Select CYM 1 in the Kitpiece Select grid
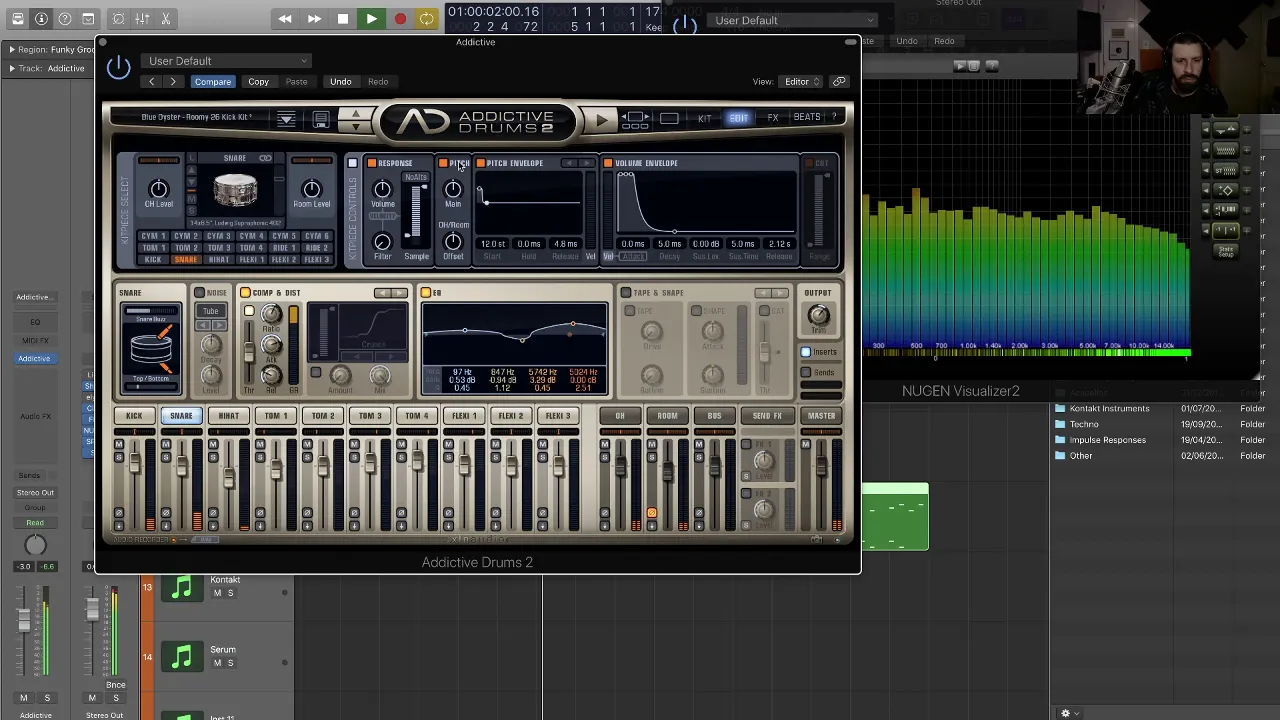Image resolution: width=1280 pixels, height=720 pixels. pyautogui.click(x=152, y=237)
